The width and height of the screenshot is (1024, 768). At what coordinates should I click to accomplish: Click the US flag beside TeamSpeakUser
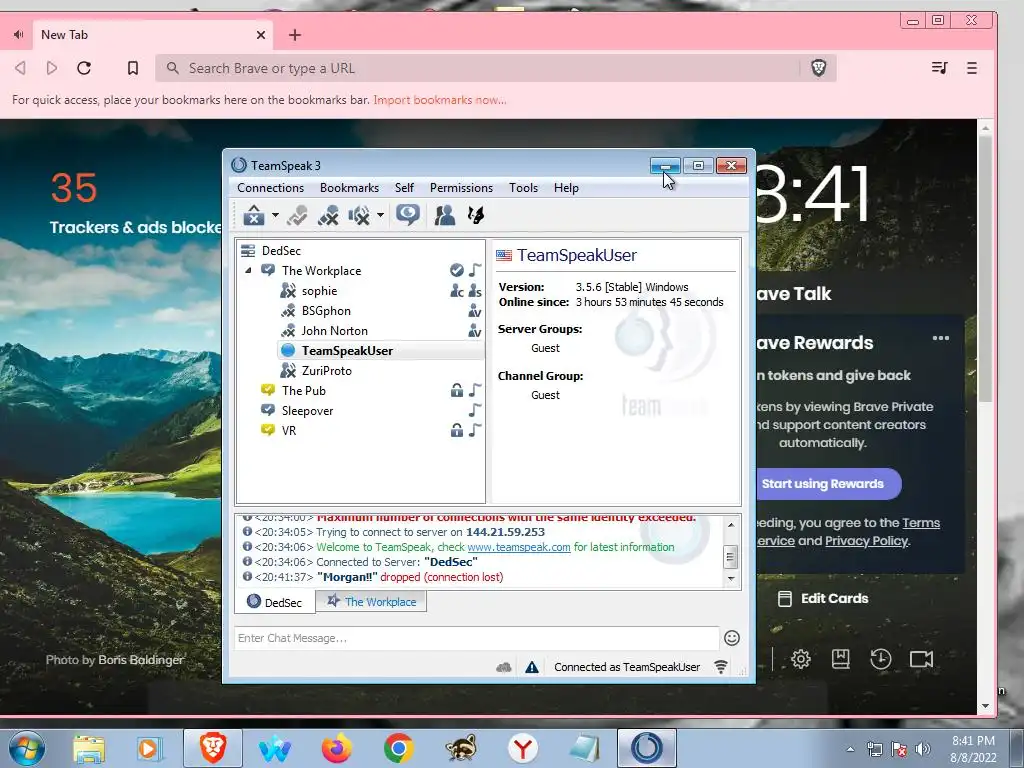coord(504,255)
